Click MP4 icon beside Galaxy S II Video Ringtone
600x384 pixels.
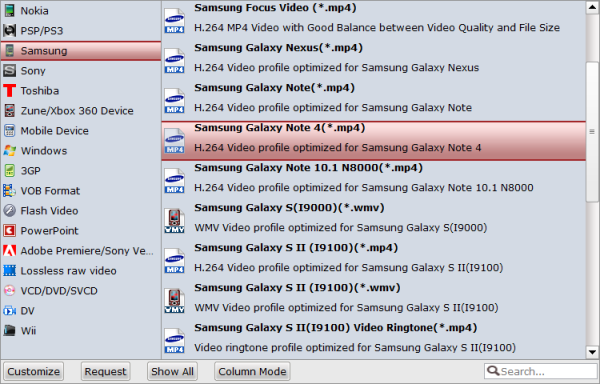(x=174, y=341)
